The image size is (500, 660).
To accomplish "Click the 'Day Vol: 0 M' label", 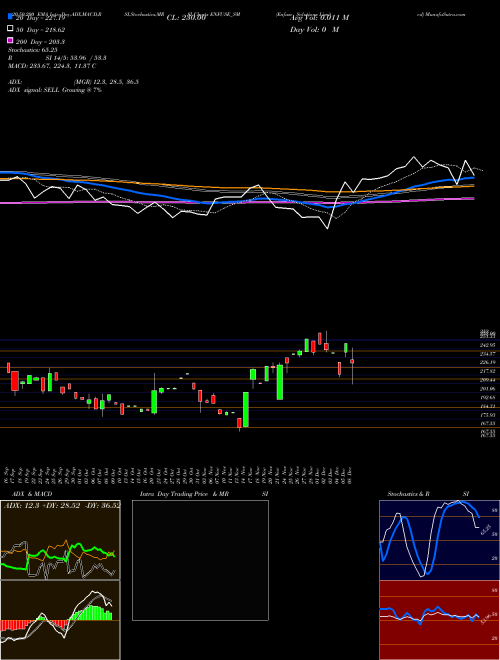I will point(314,30).
